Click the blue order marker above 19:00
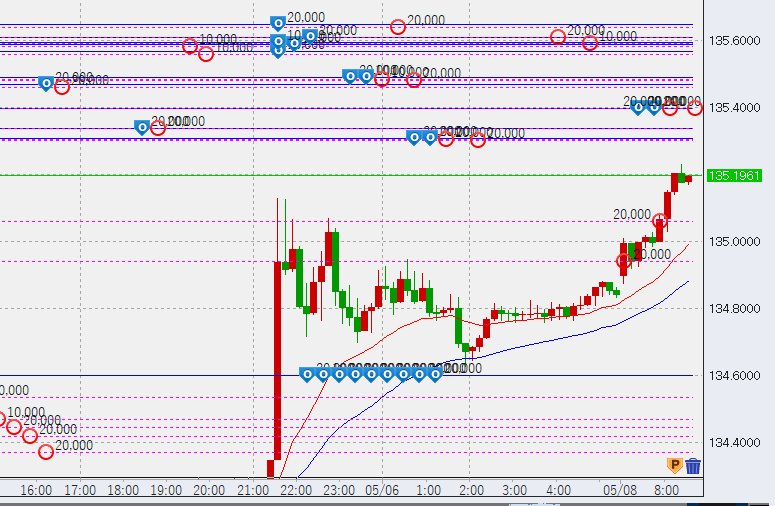This screenshot has height=506, width=775. tap(142, 127)
